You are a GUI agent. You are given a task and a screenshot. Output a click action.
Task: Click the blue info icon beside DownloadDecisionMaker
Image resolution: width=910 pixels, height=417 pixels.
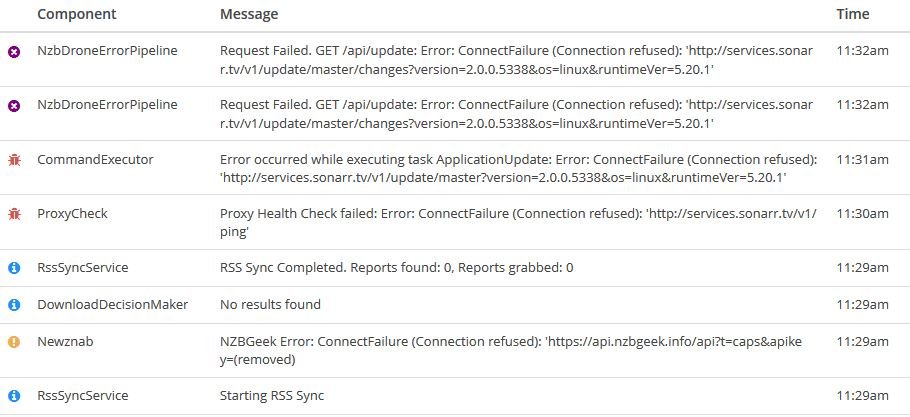tap(14, 304)
